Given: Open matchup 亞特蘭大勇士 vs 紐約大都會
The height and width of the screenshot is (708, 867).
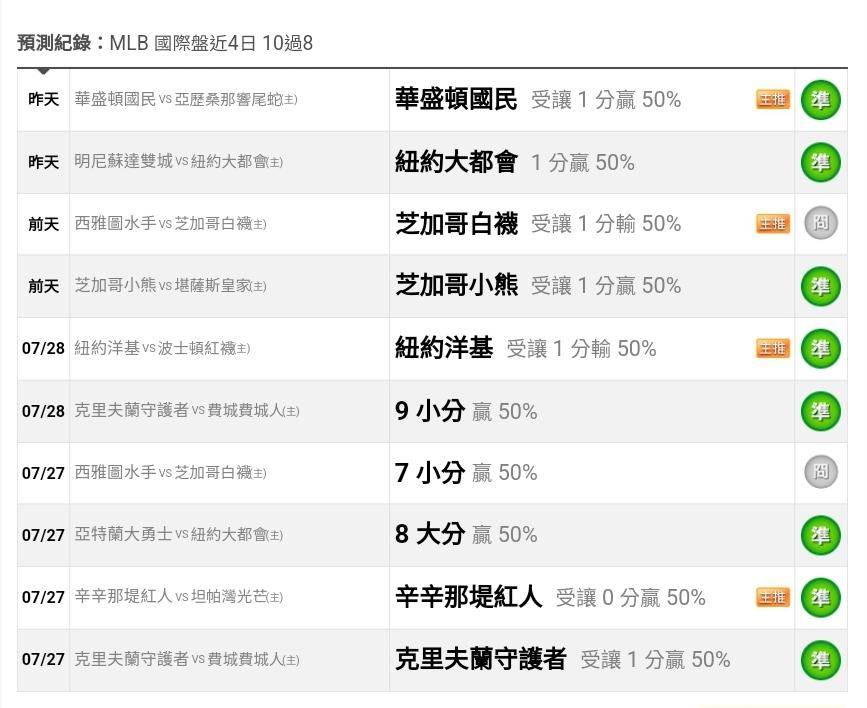Looking at the screenshot, I should tap(179, 535).
